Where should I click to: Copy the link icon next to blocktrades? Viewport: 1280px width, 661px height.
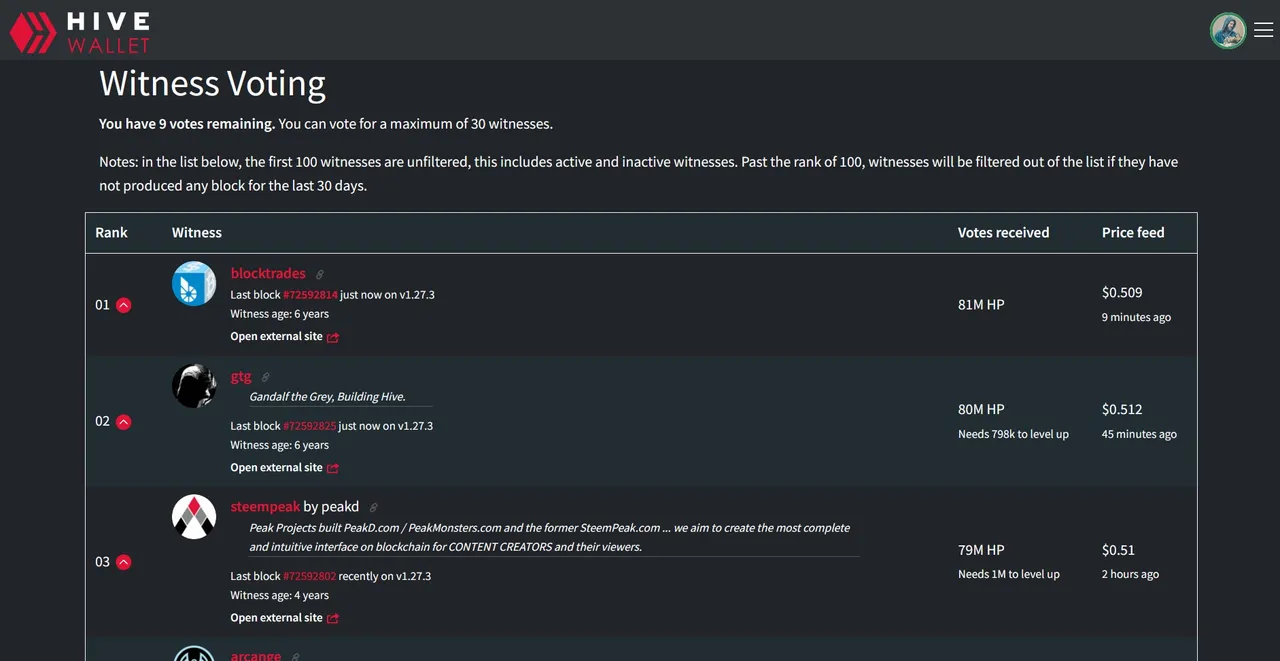[x=320, y=274]
